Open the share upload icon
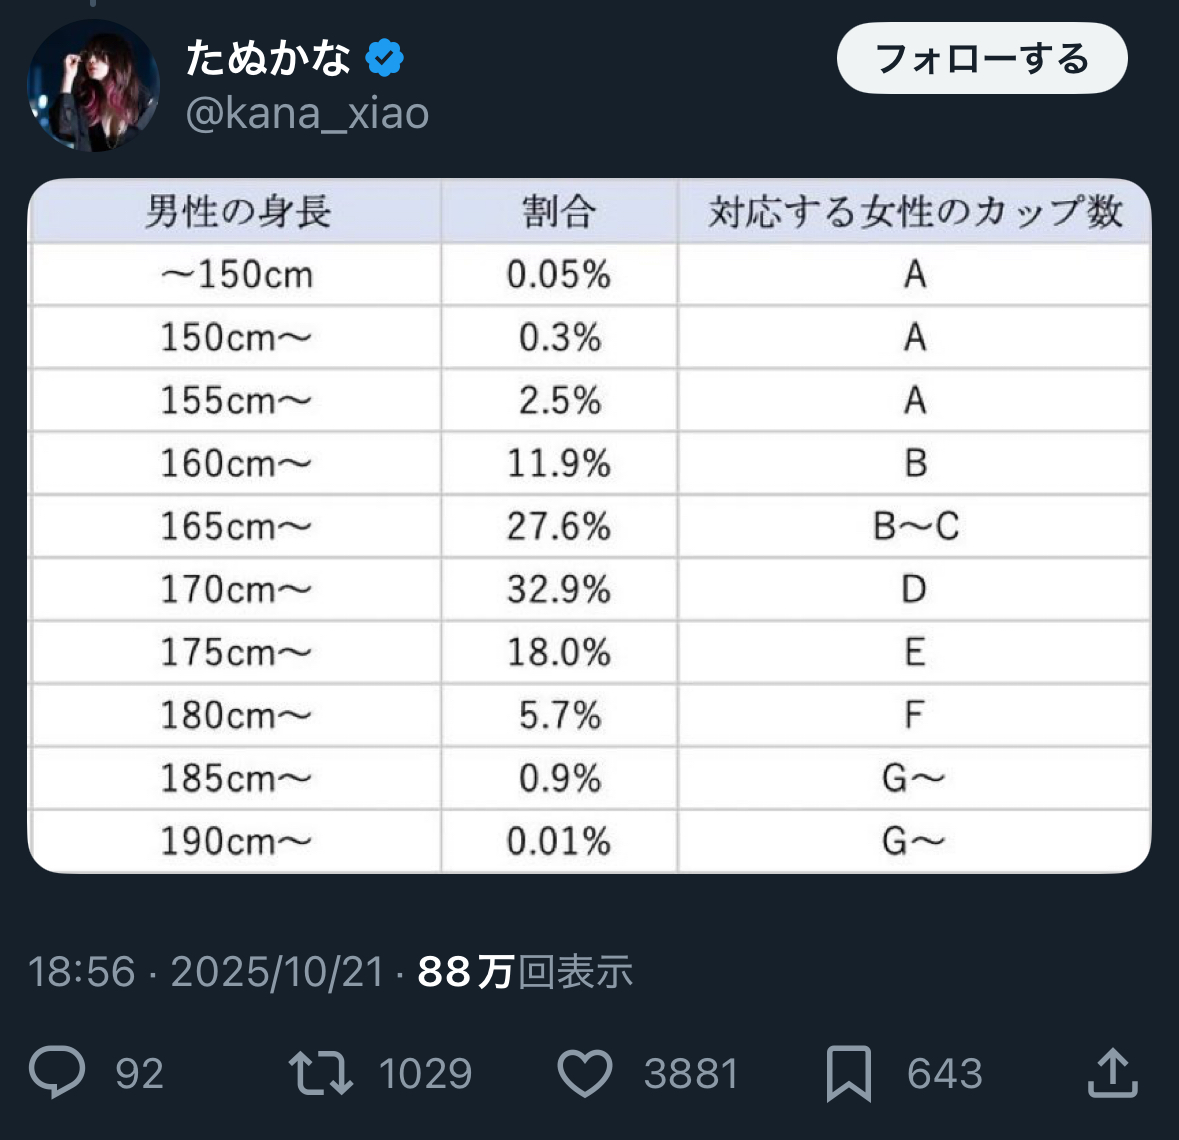The height and width of the screenshot is (1140, 1179). click(1112, 1073)
